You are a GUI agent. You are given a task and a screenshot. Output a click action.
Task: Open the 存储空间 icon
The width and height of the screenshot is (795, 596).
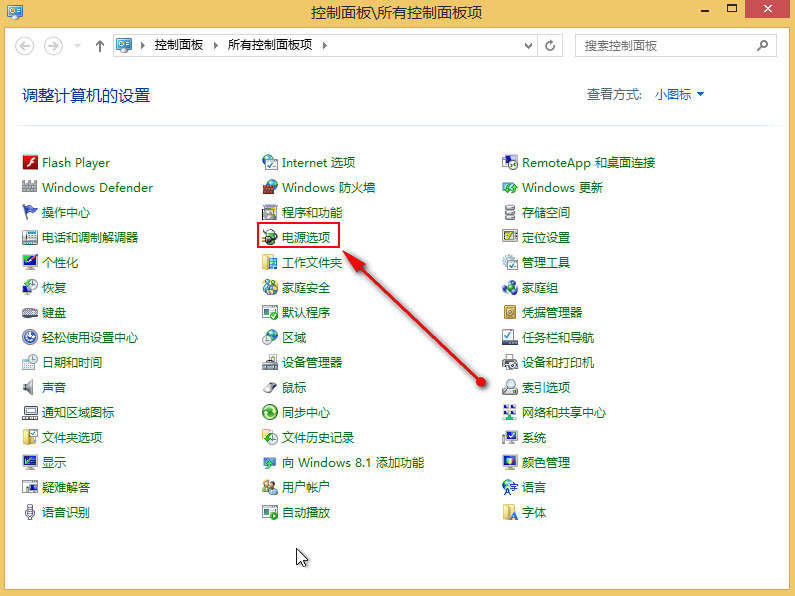[x=510, y=212]
